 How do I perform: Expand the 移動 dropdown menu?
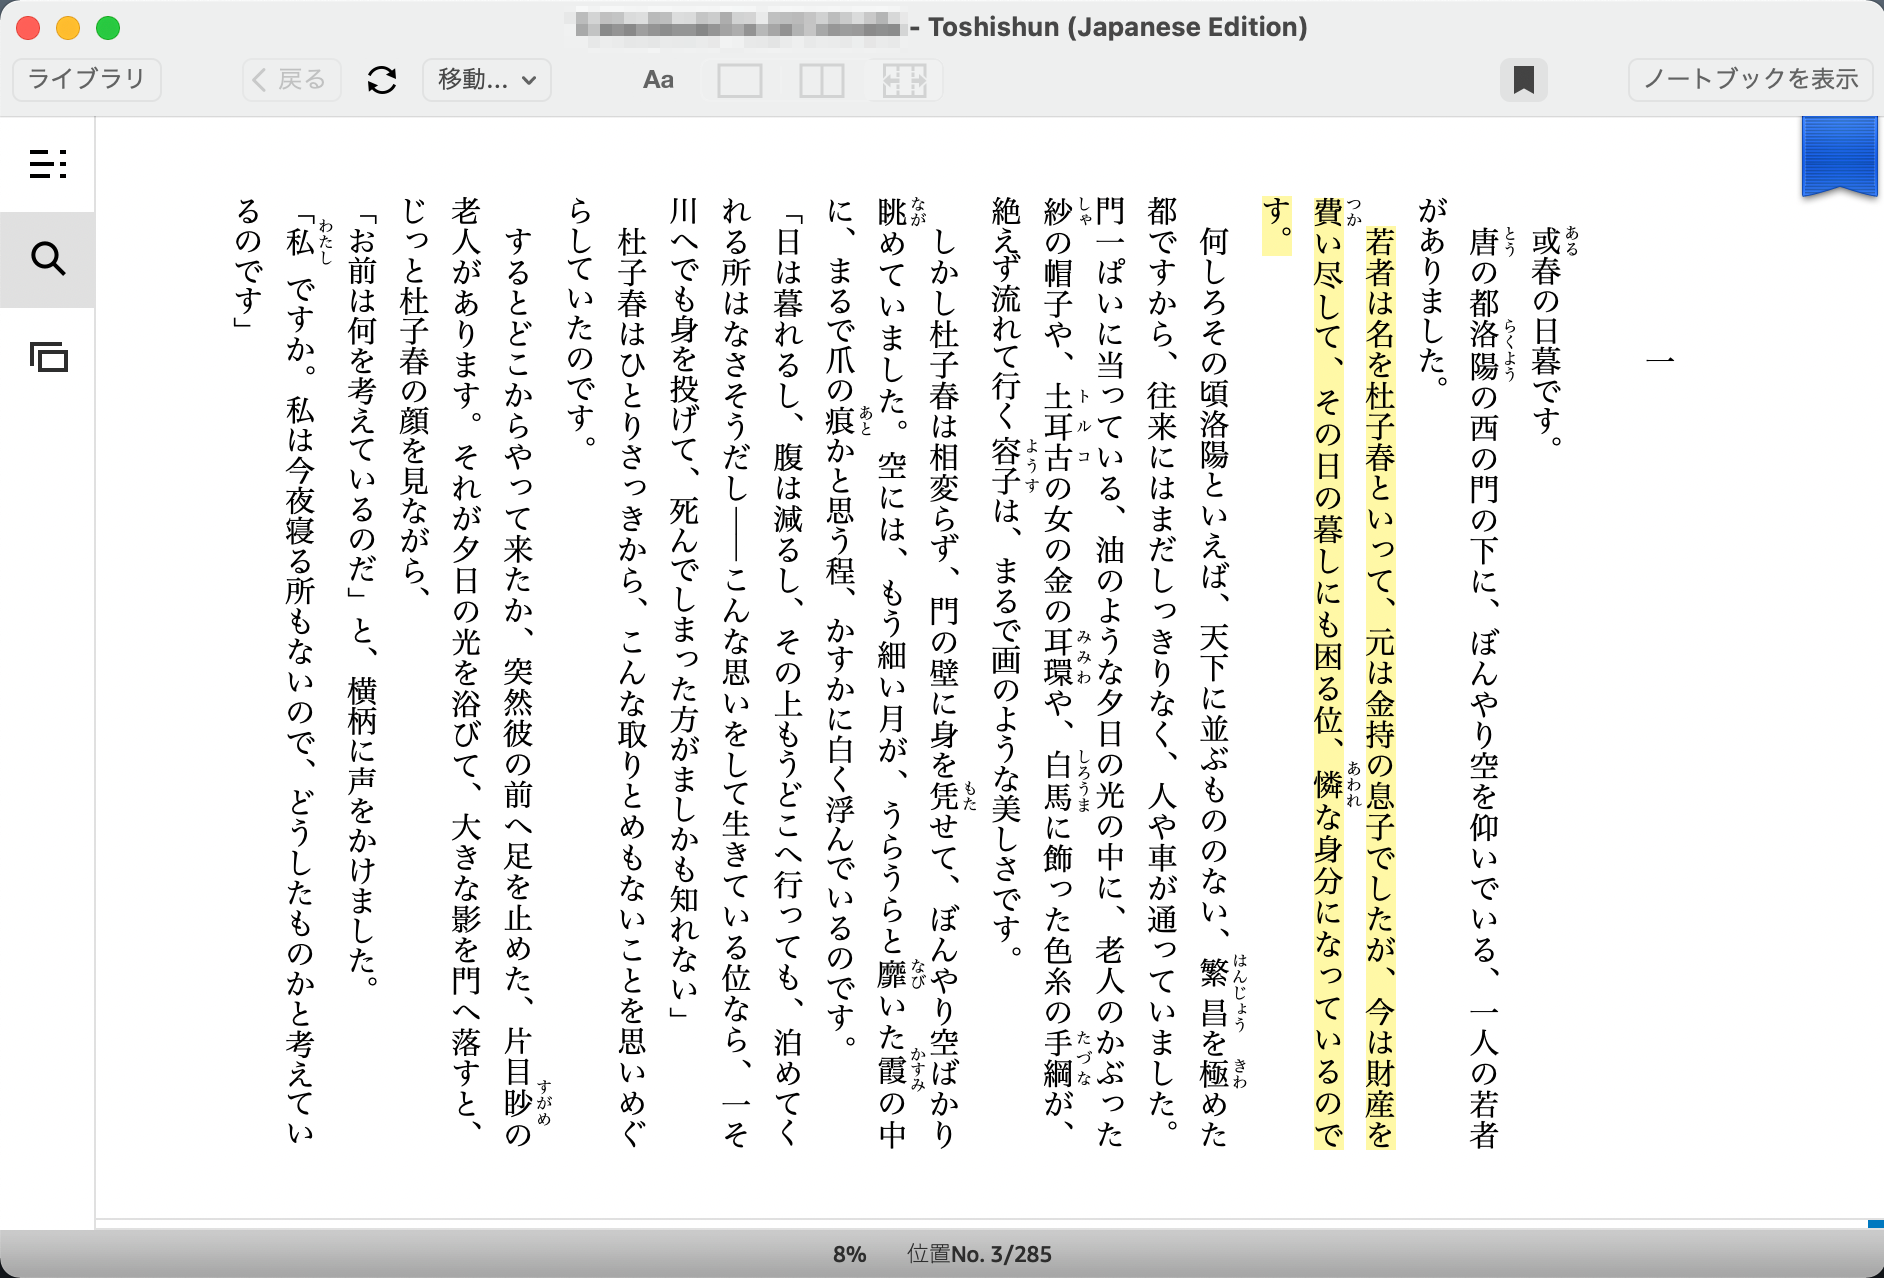coord(487,80)
